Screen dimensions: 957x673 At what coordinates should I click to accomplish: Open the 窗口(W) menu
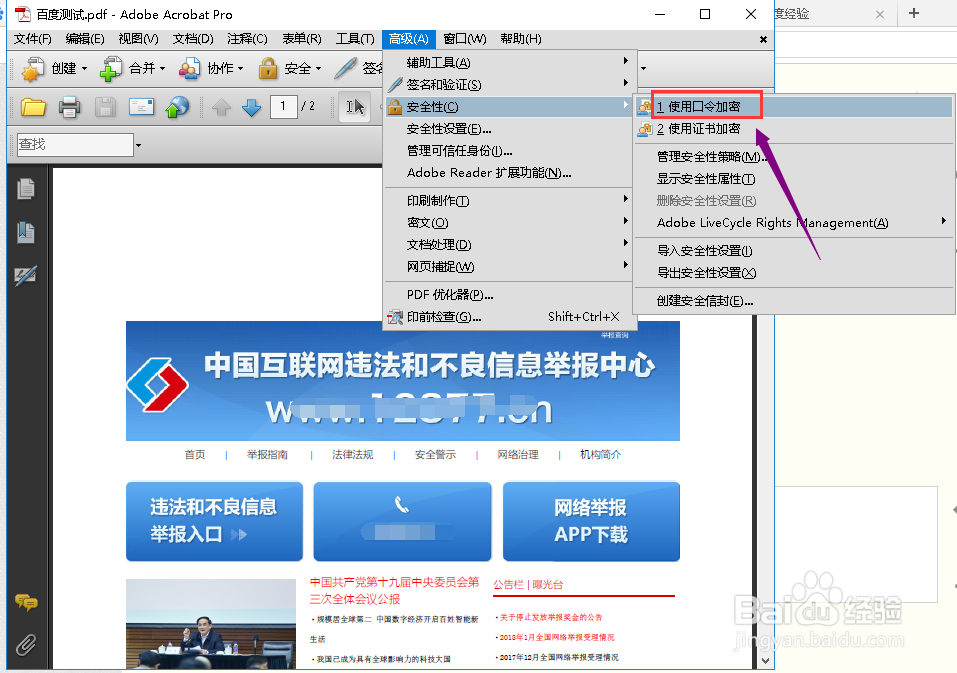[463, 39]
